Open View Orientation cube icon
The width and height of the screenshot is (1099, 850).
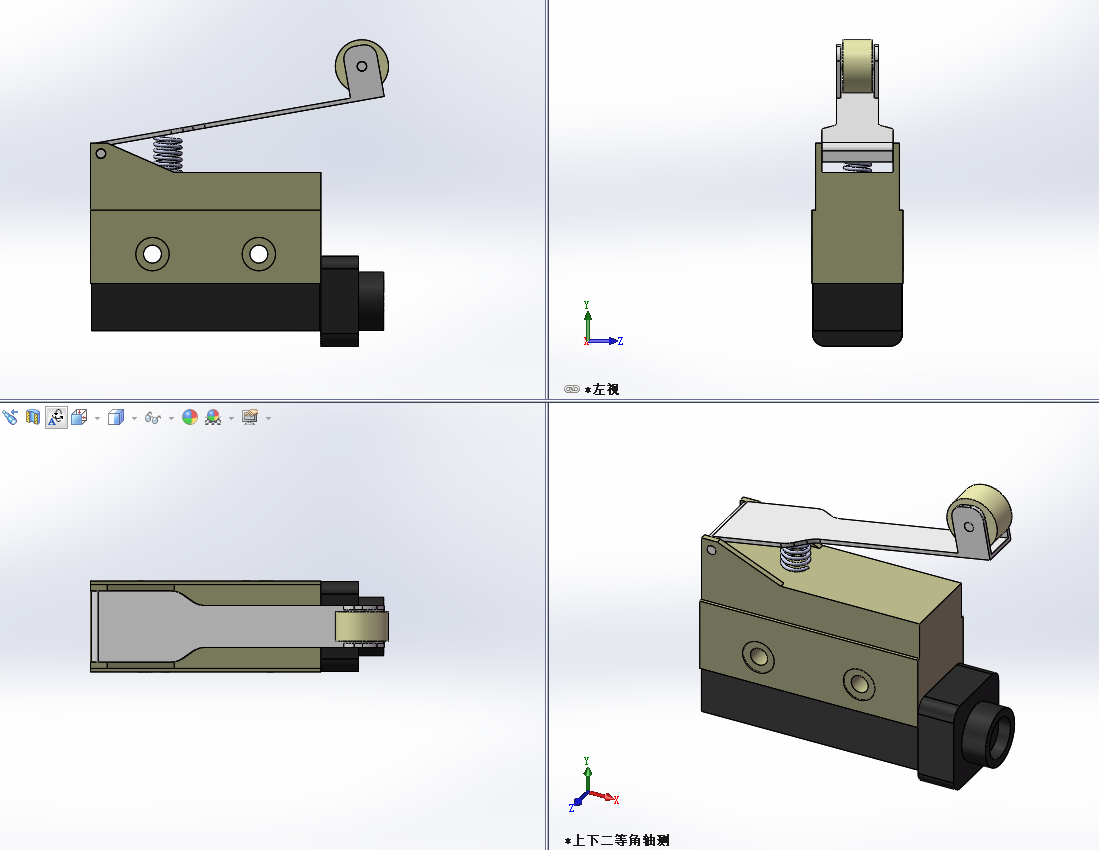[x=79, y=418]
